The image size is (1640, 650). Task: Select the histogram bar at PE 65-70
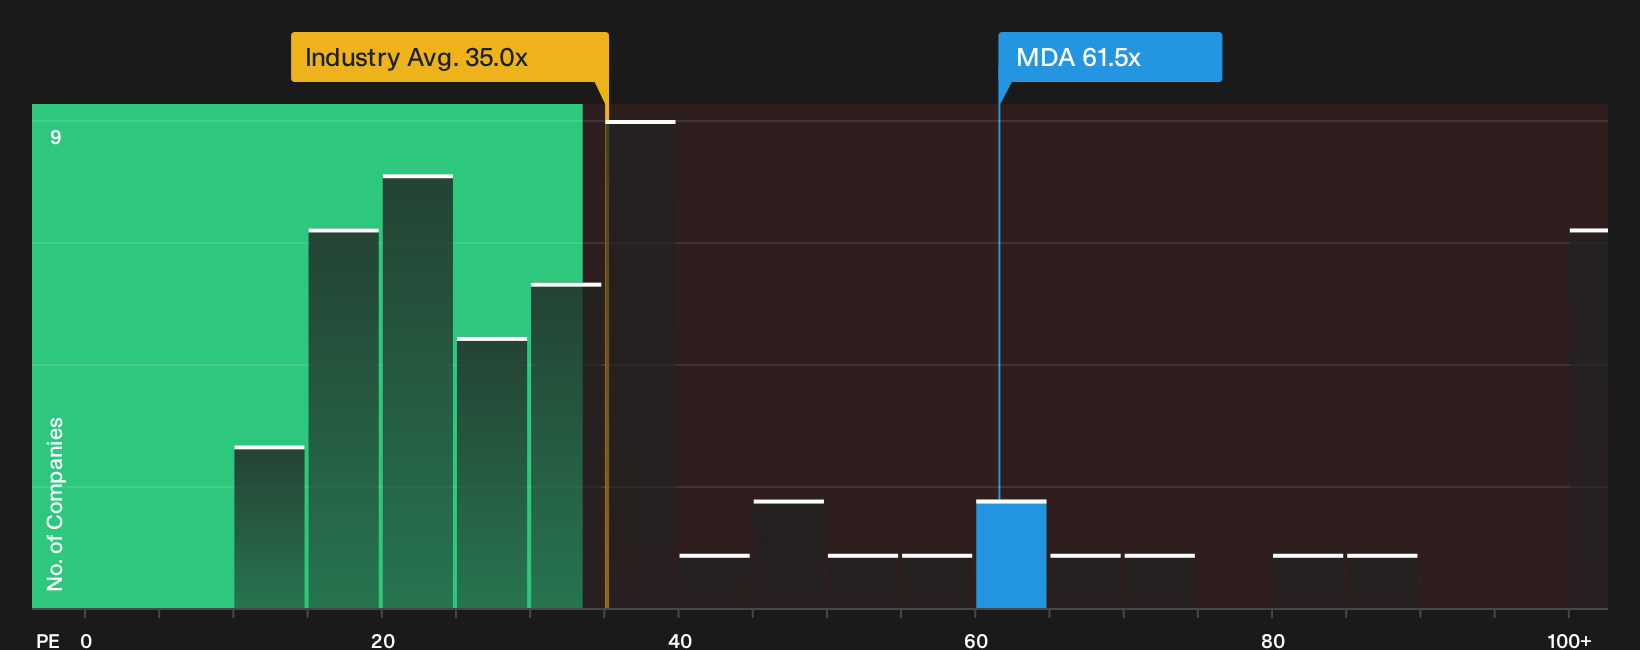[x=1085, y=581]
